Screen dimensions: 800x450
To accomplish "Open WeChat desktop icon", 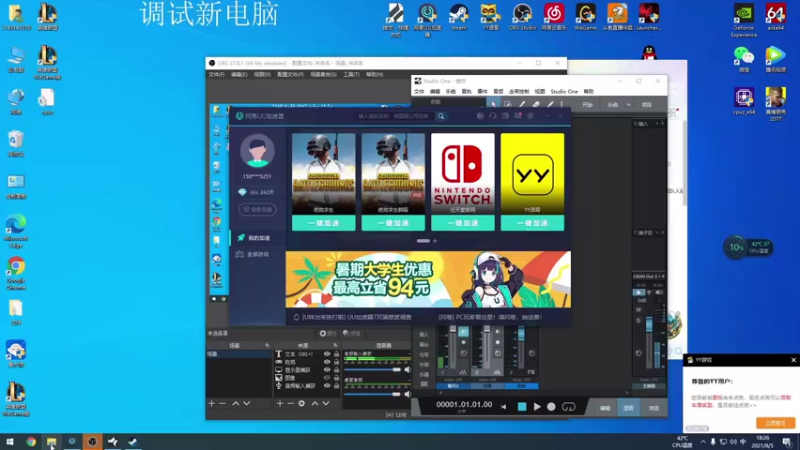I will (743, 59).
